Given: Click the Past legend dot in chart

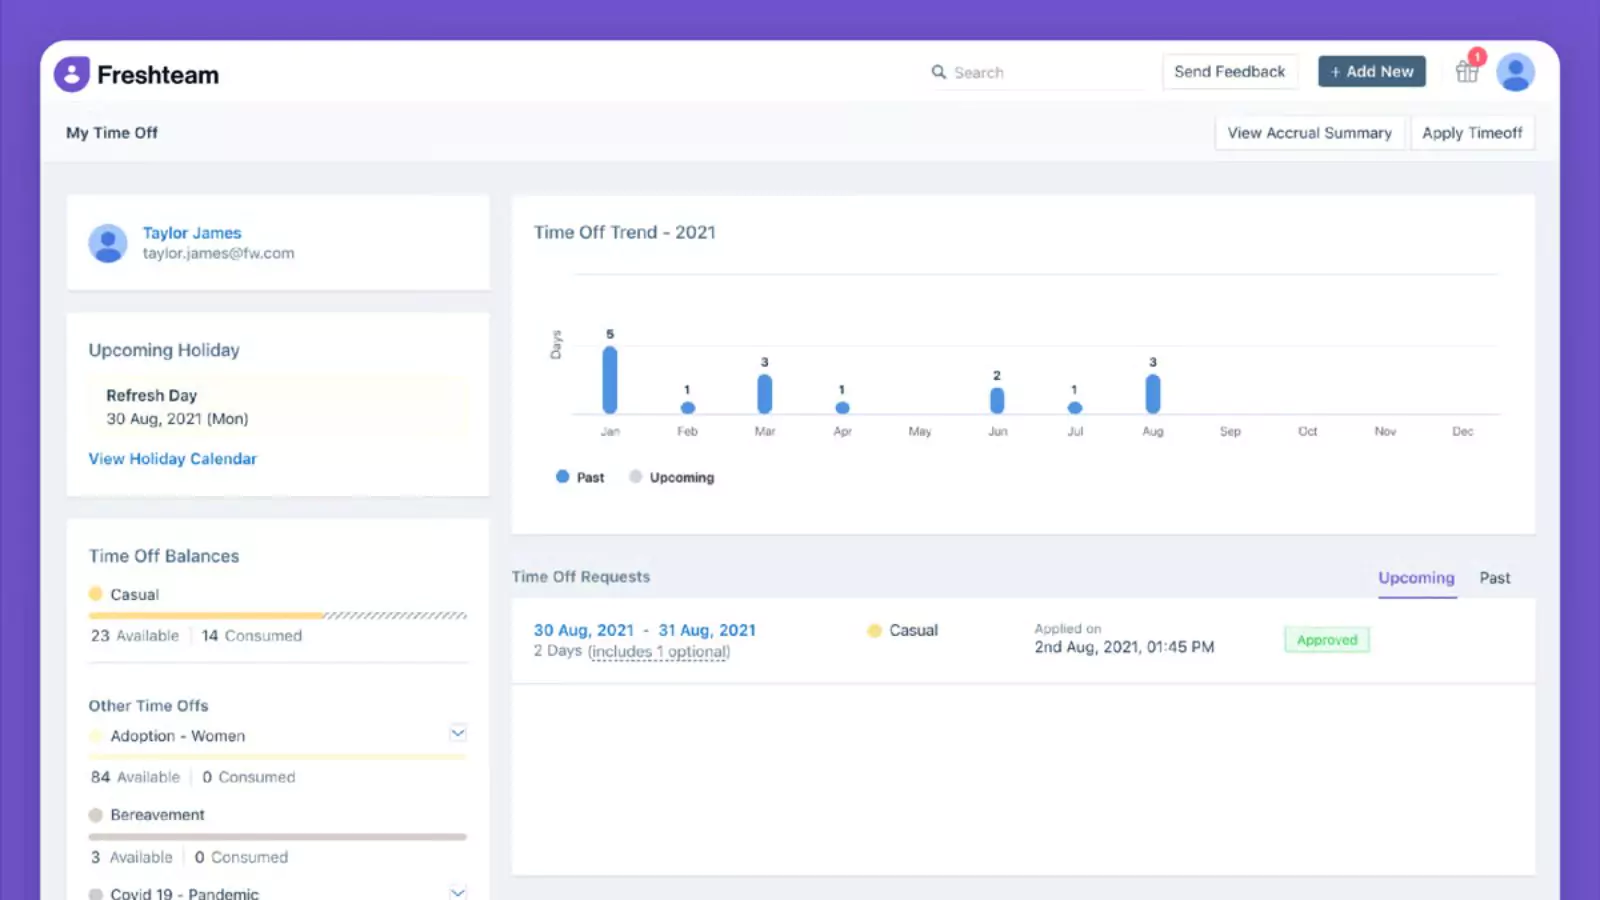Looking at the screenshot, I should pos(563,477).
